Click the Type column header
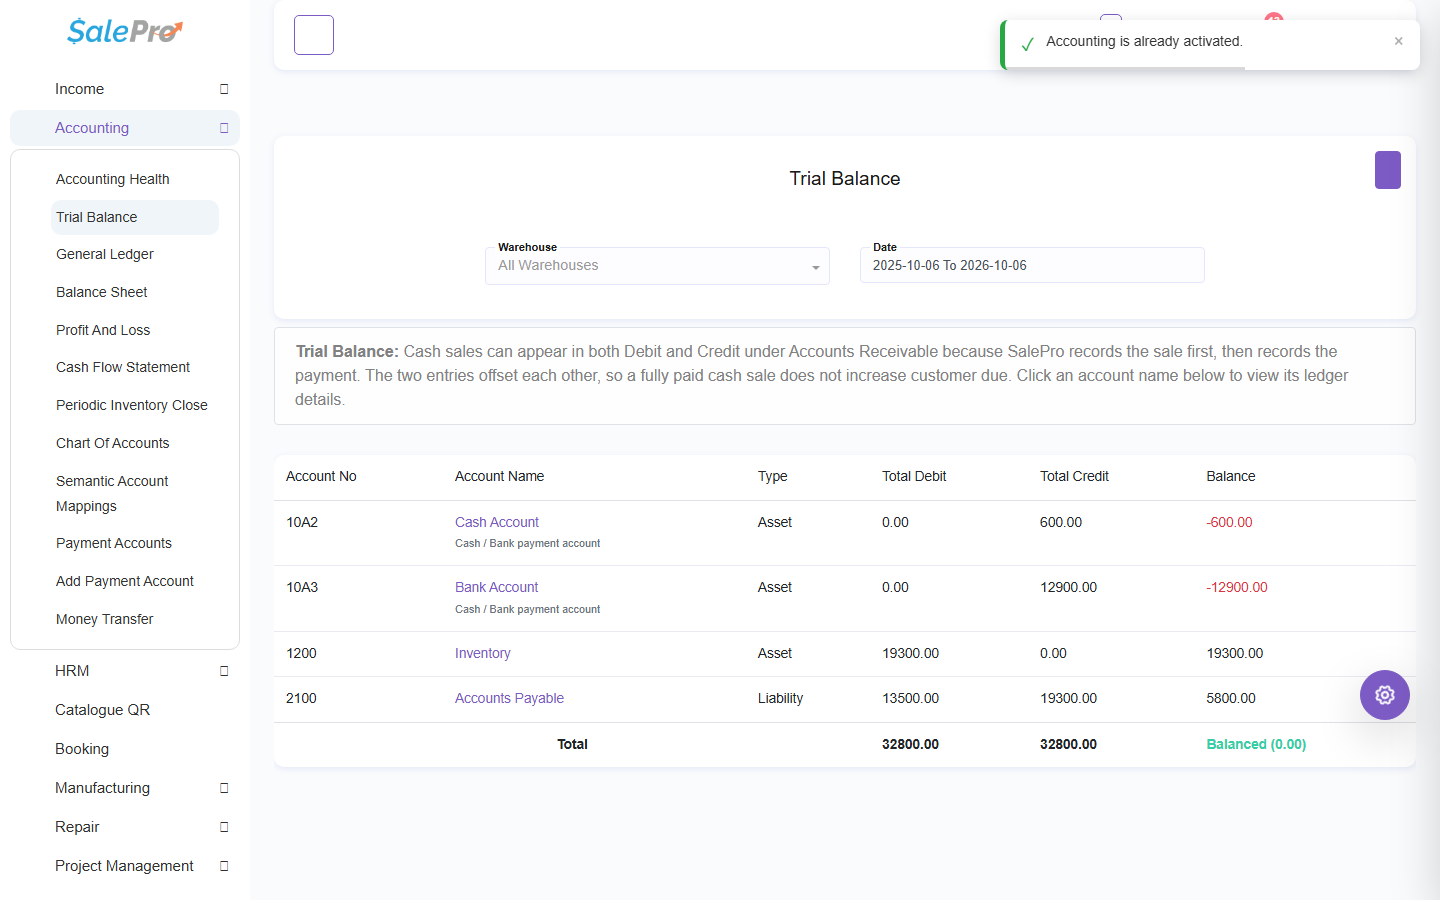The image size is (1440, 900). pos(773,476)
